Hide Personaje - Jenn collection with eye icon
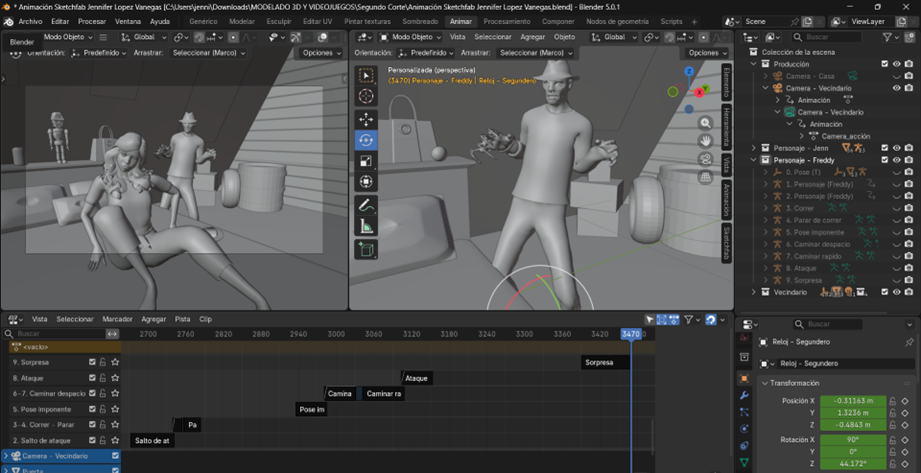This screenshot has height=473, width=921. (896, 148)
